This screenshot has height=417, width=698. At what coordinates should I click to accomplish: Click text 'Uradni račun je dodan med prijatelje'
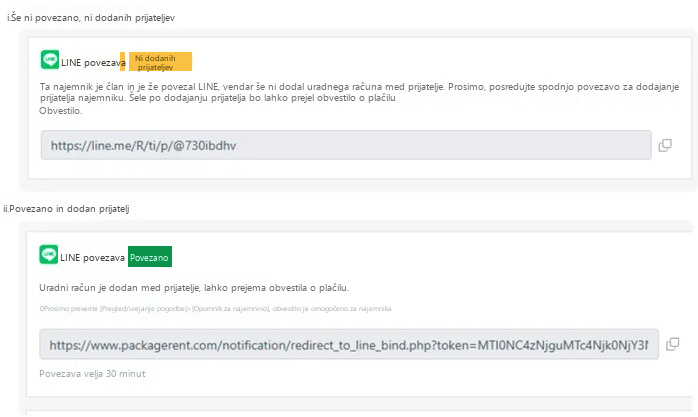point(120,288)
